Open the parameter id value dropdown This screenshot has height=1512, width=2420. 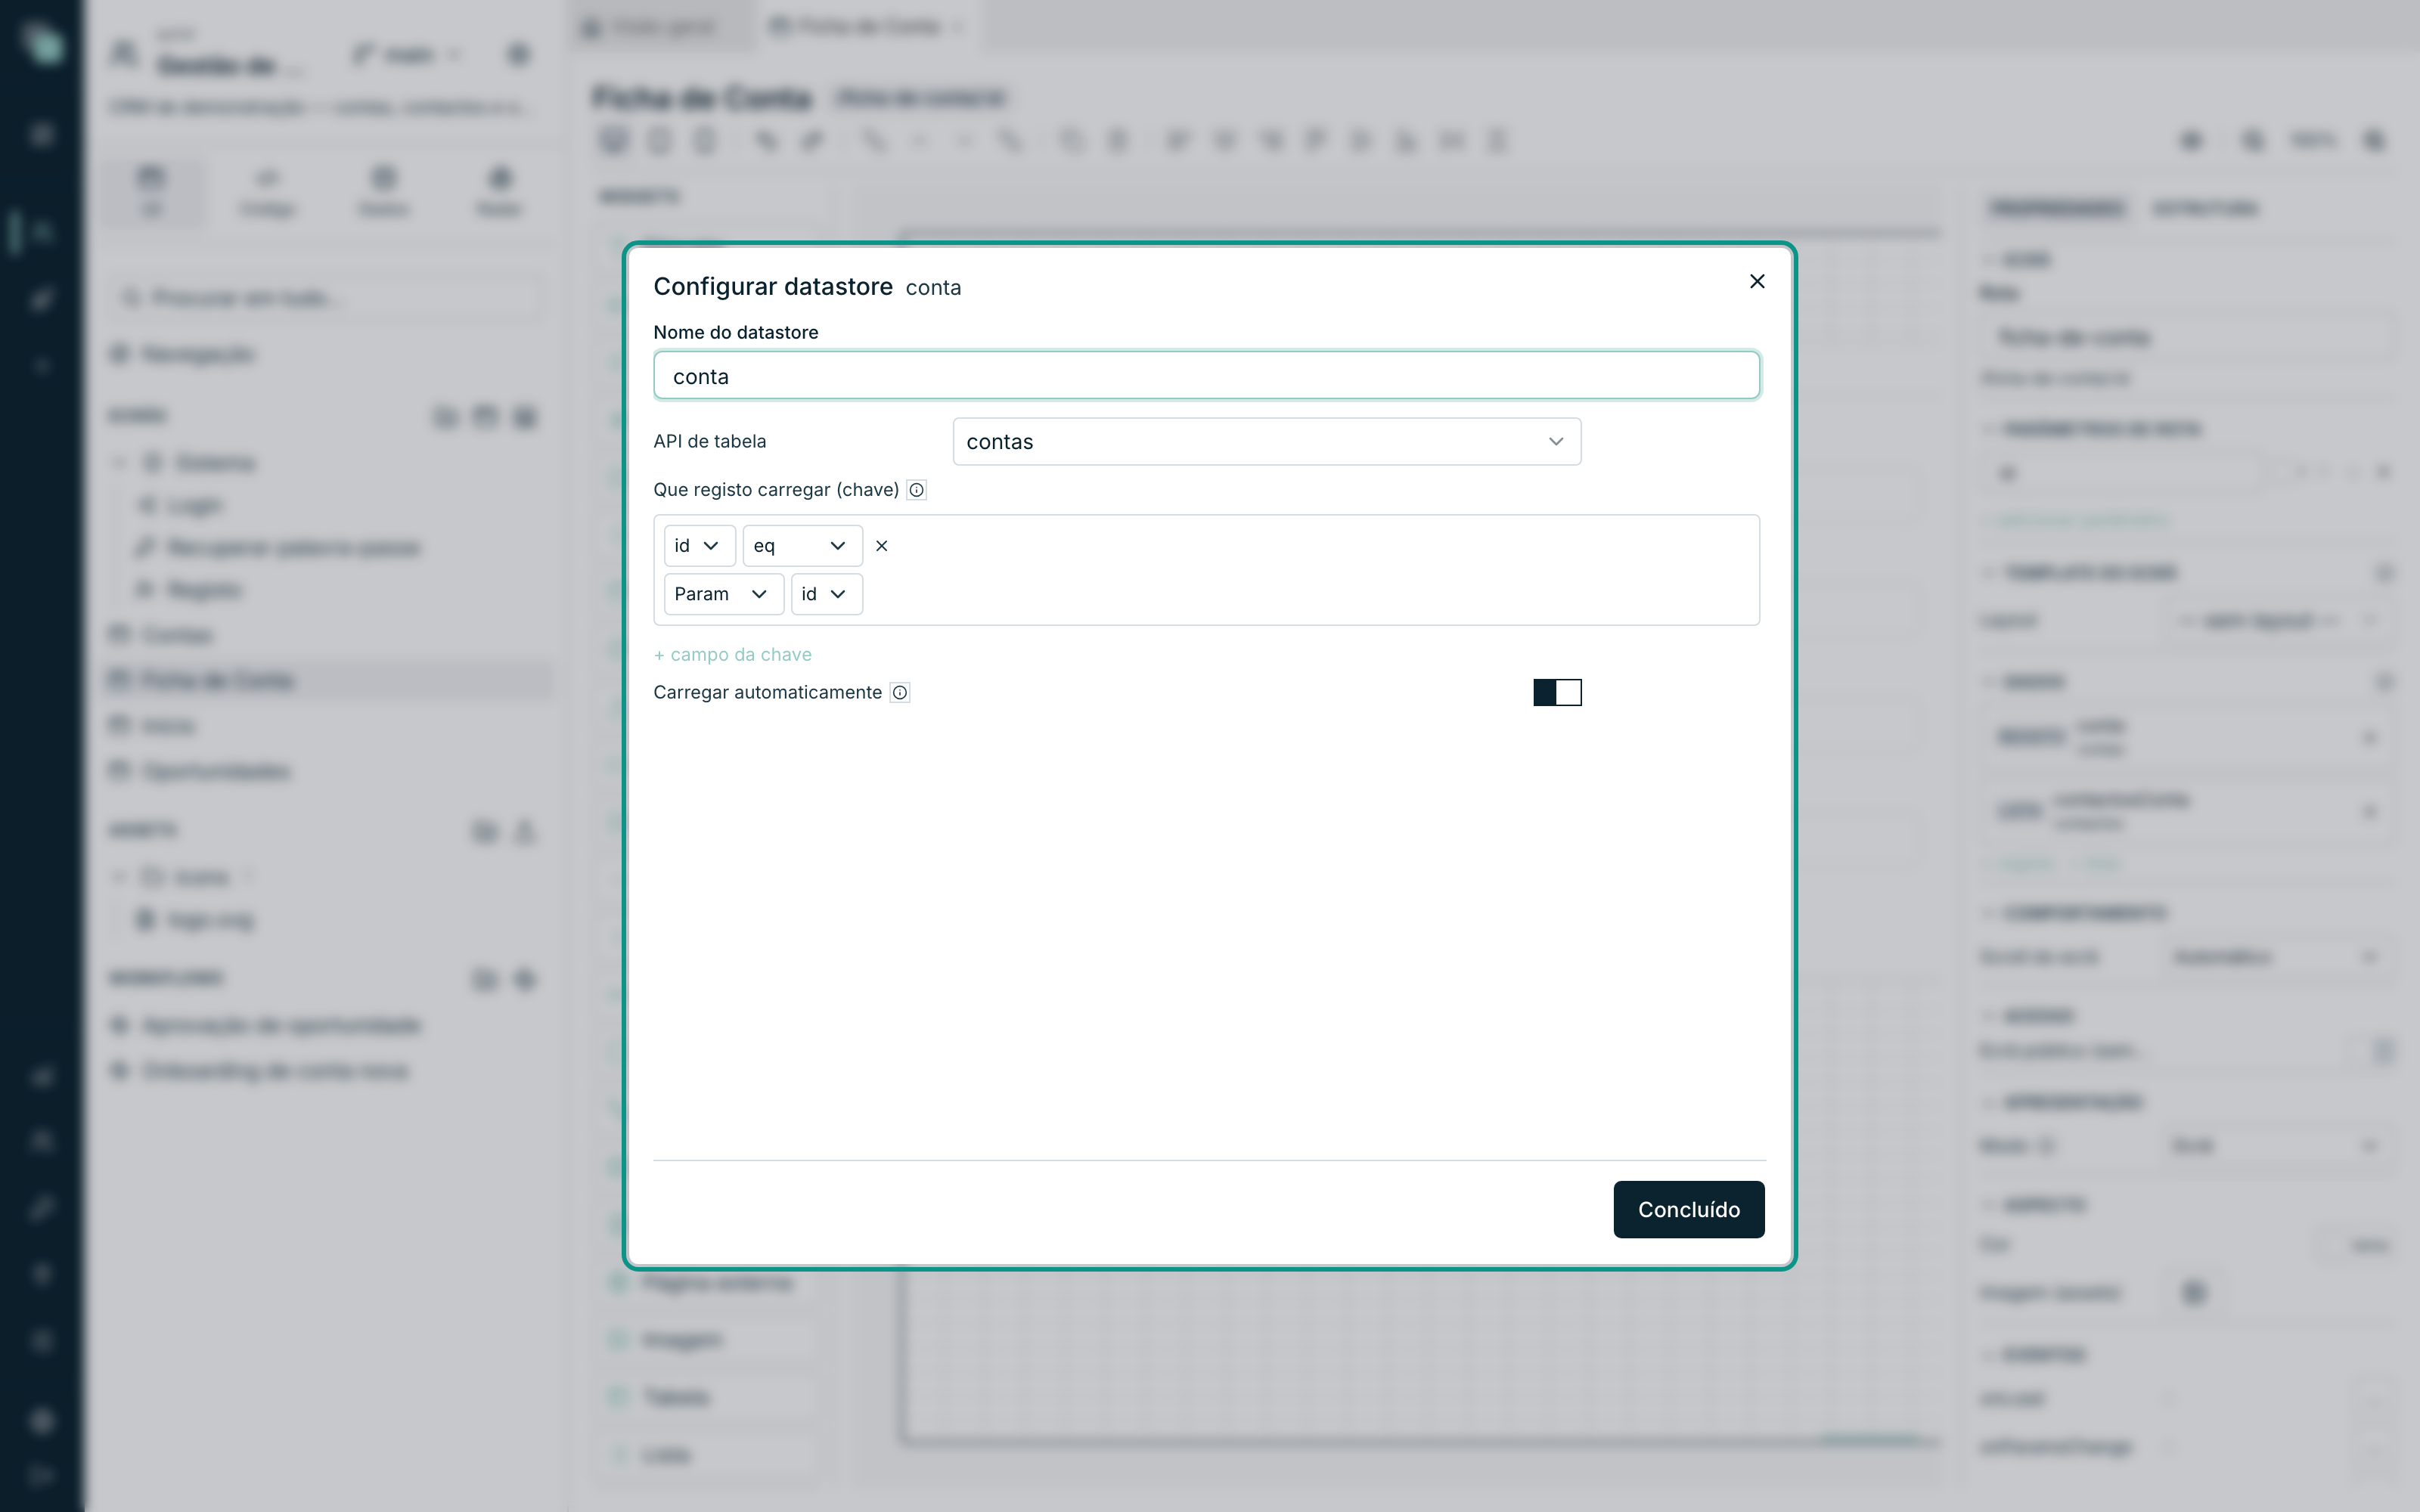point(826,594)
